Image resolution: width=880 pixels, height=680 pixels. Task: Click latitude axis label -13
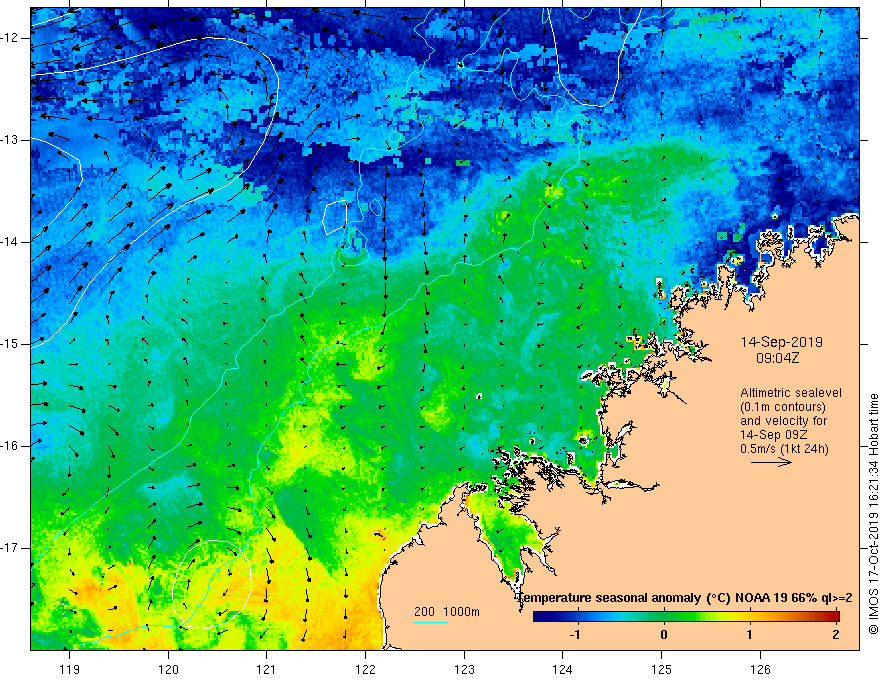tap(10, 140)
